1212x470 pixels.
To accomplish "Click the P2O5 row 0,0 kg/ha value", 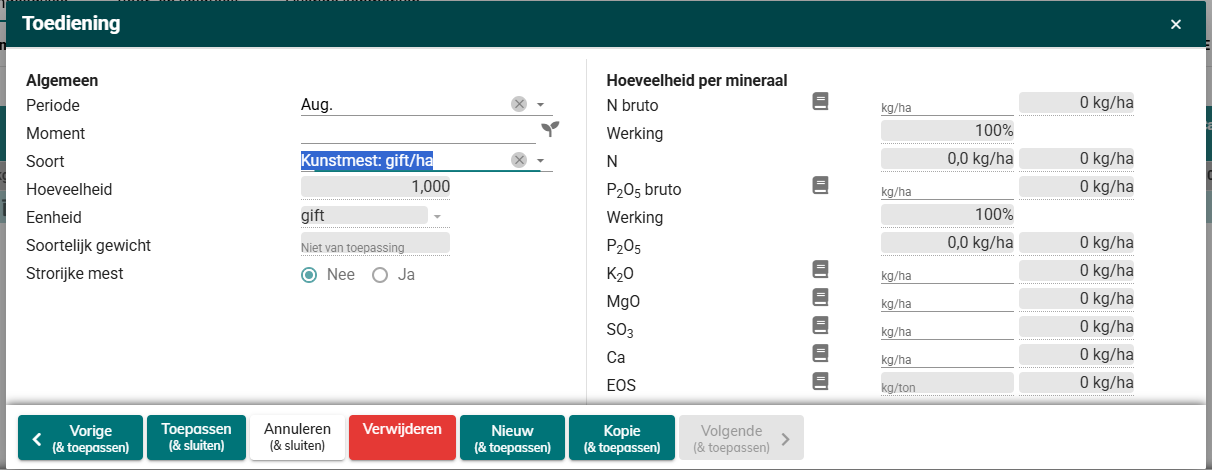I will click(x=947, y=243).
